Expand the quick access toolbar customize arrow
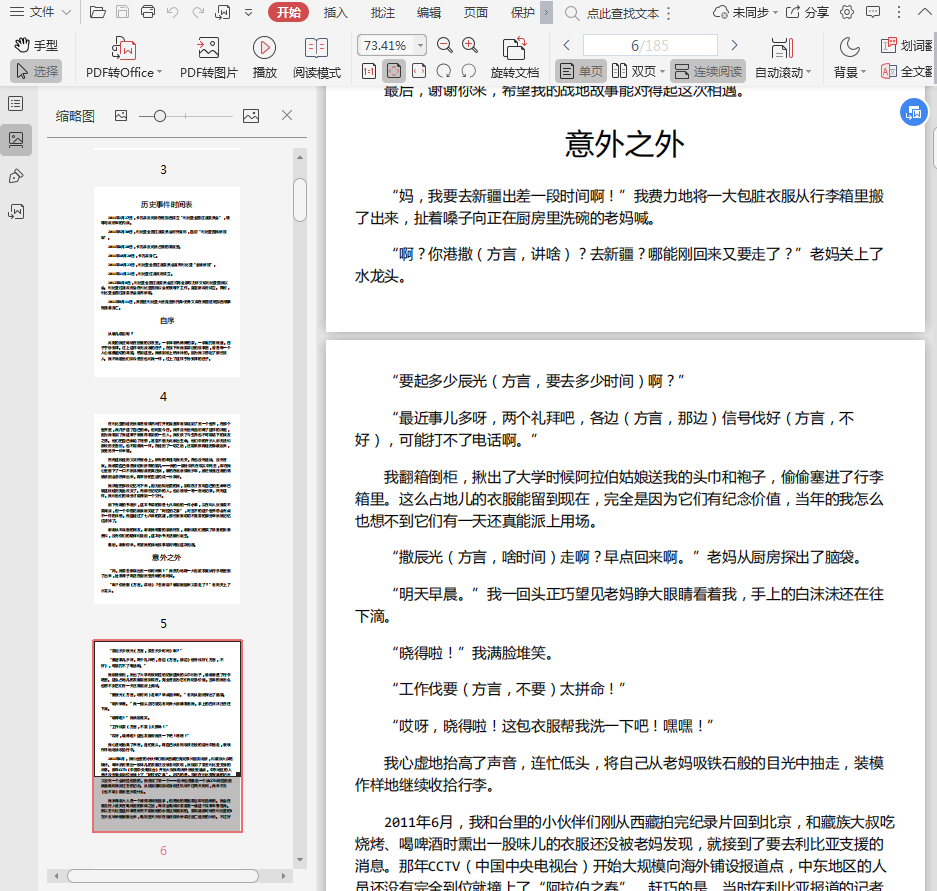Viewport: 937px width, 891px height. [249, 12]
